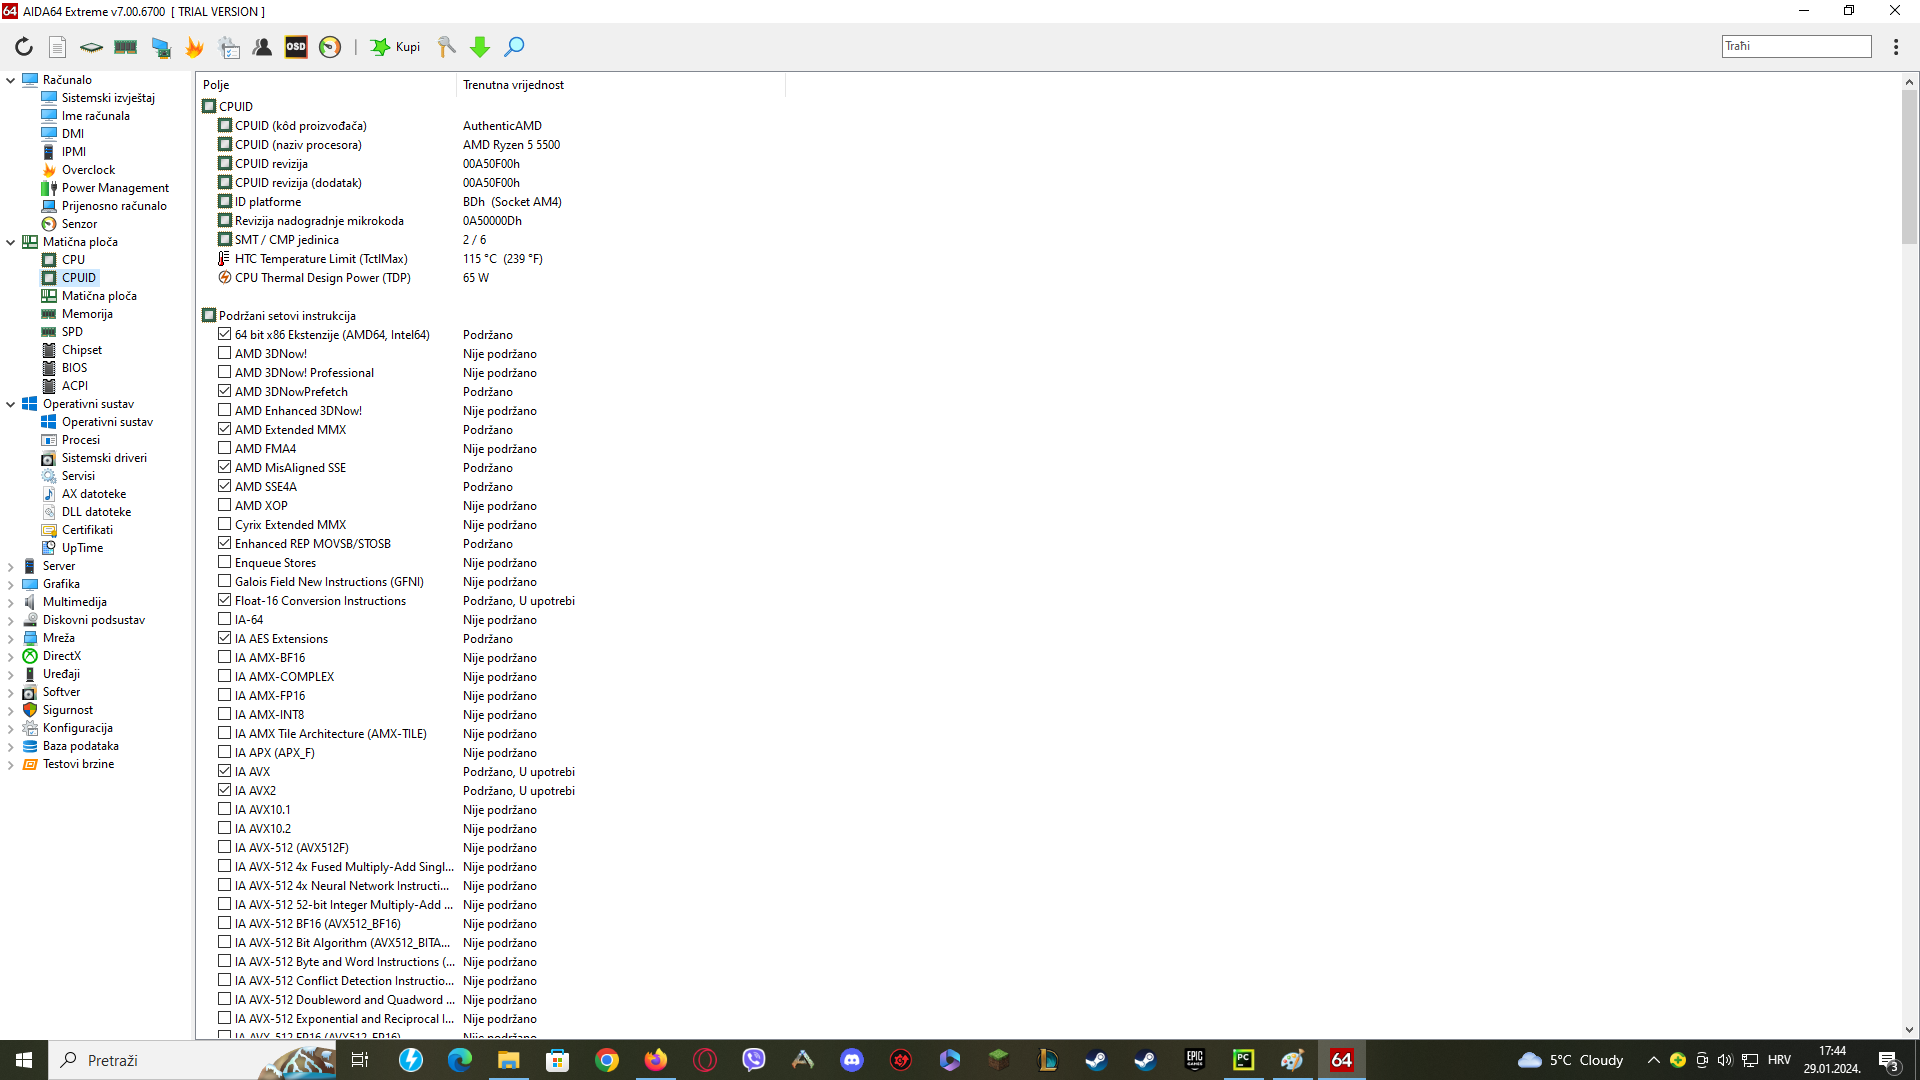
Task: Open the Chipset tree item
Action: click(82, 350)
